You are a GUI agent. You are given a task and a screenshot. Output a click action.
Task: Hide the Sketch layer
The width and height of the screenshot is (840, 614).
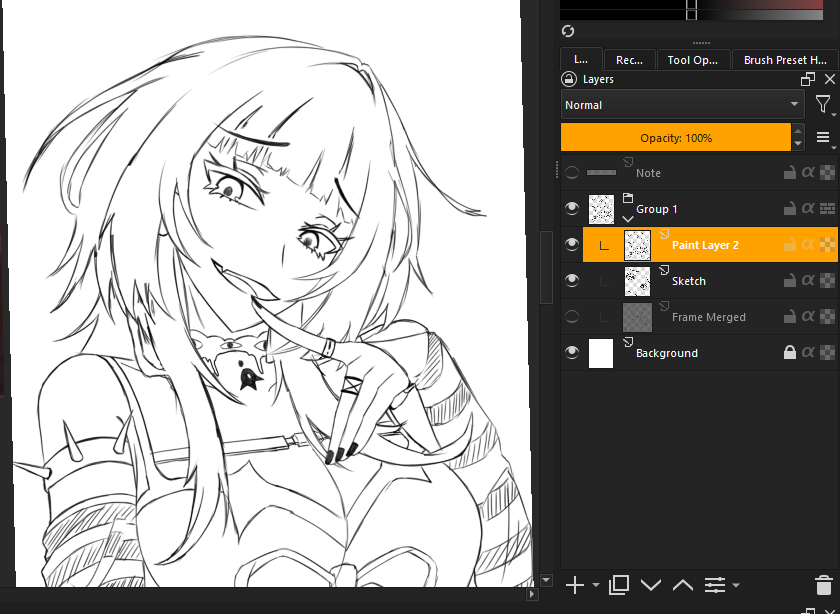pyautogui.click(x=572, y=280)
